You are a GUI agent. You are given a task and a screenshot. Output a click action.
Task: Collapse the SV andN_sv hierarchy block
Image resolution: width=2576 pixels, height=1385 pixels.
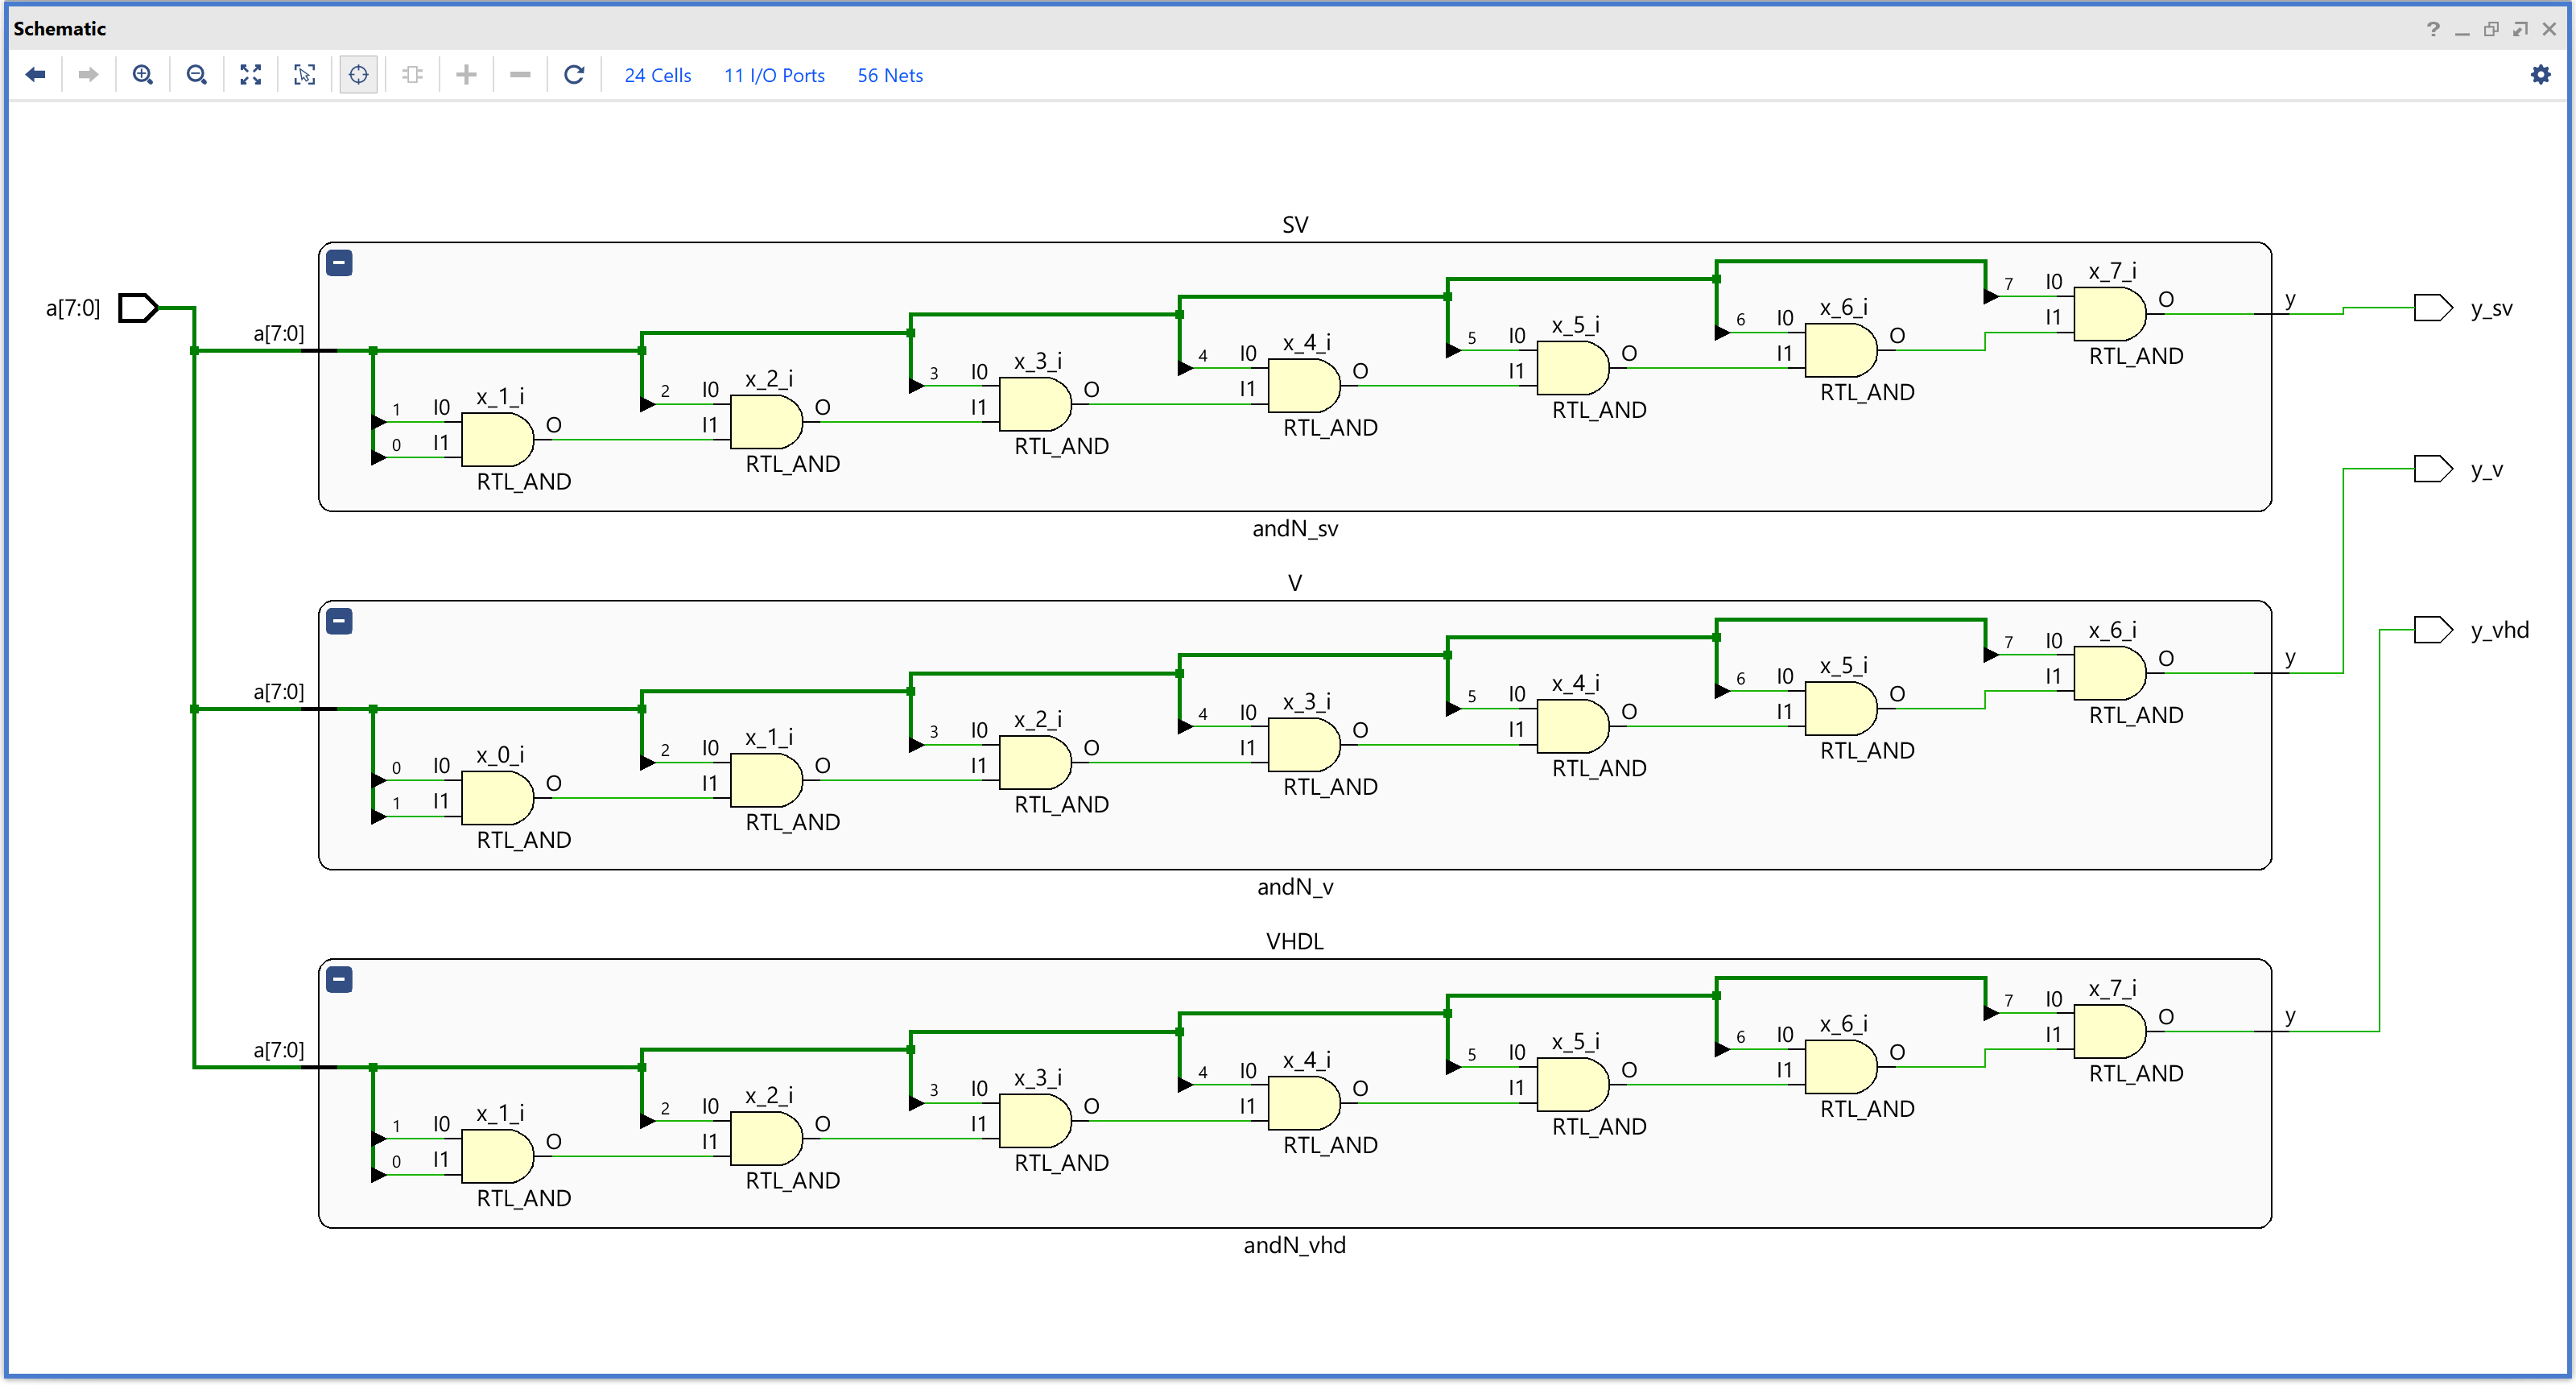point(340,263)
